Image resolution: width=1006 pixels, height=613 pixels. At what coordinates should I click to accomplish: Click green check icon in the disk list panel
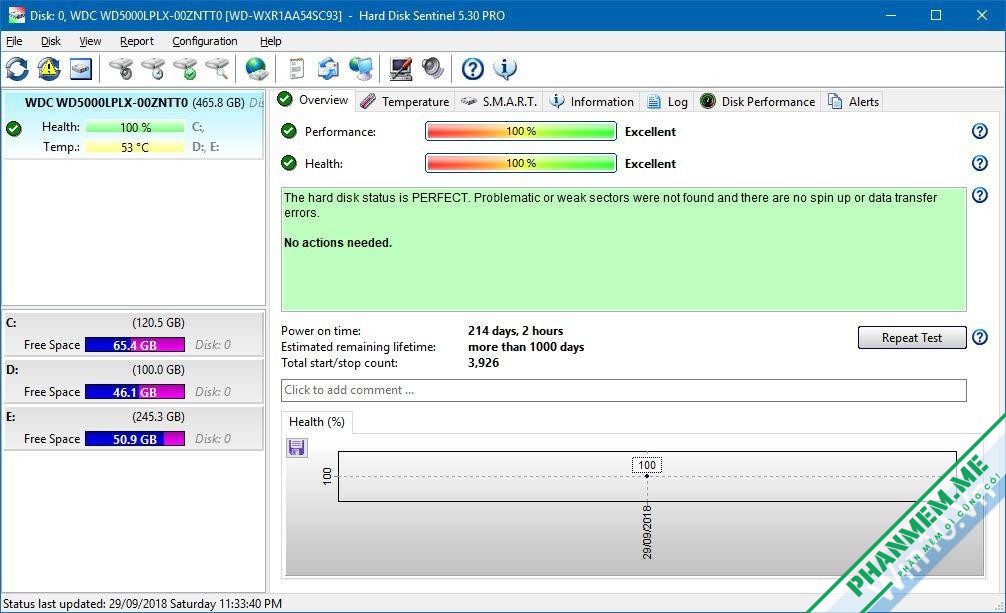coord(13,128)
